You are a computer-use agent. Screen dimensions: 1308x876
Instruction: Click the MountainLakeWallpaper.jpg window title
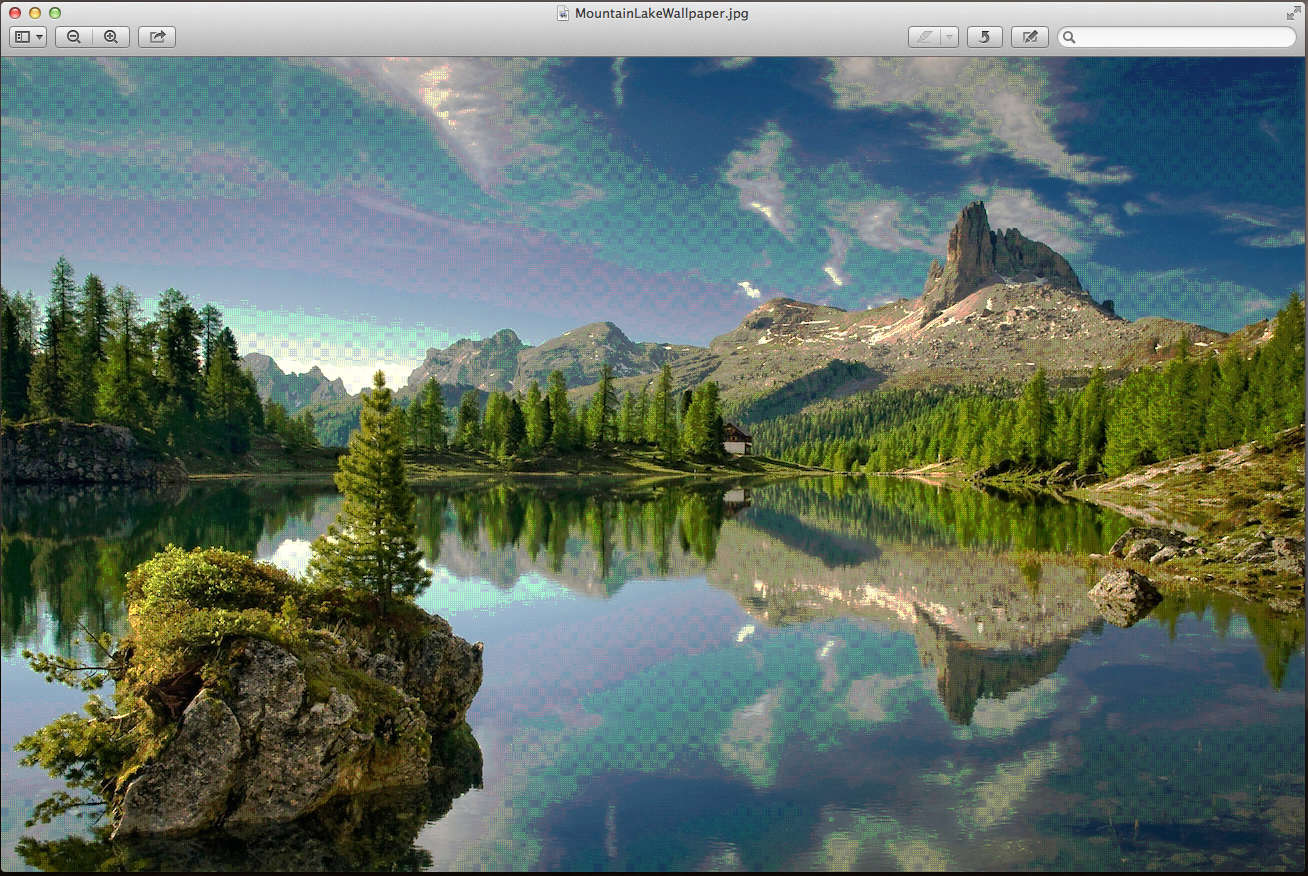[x=661, y=13]
